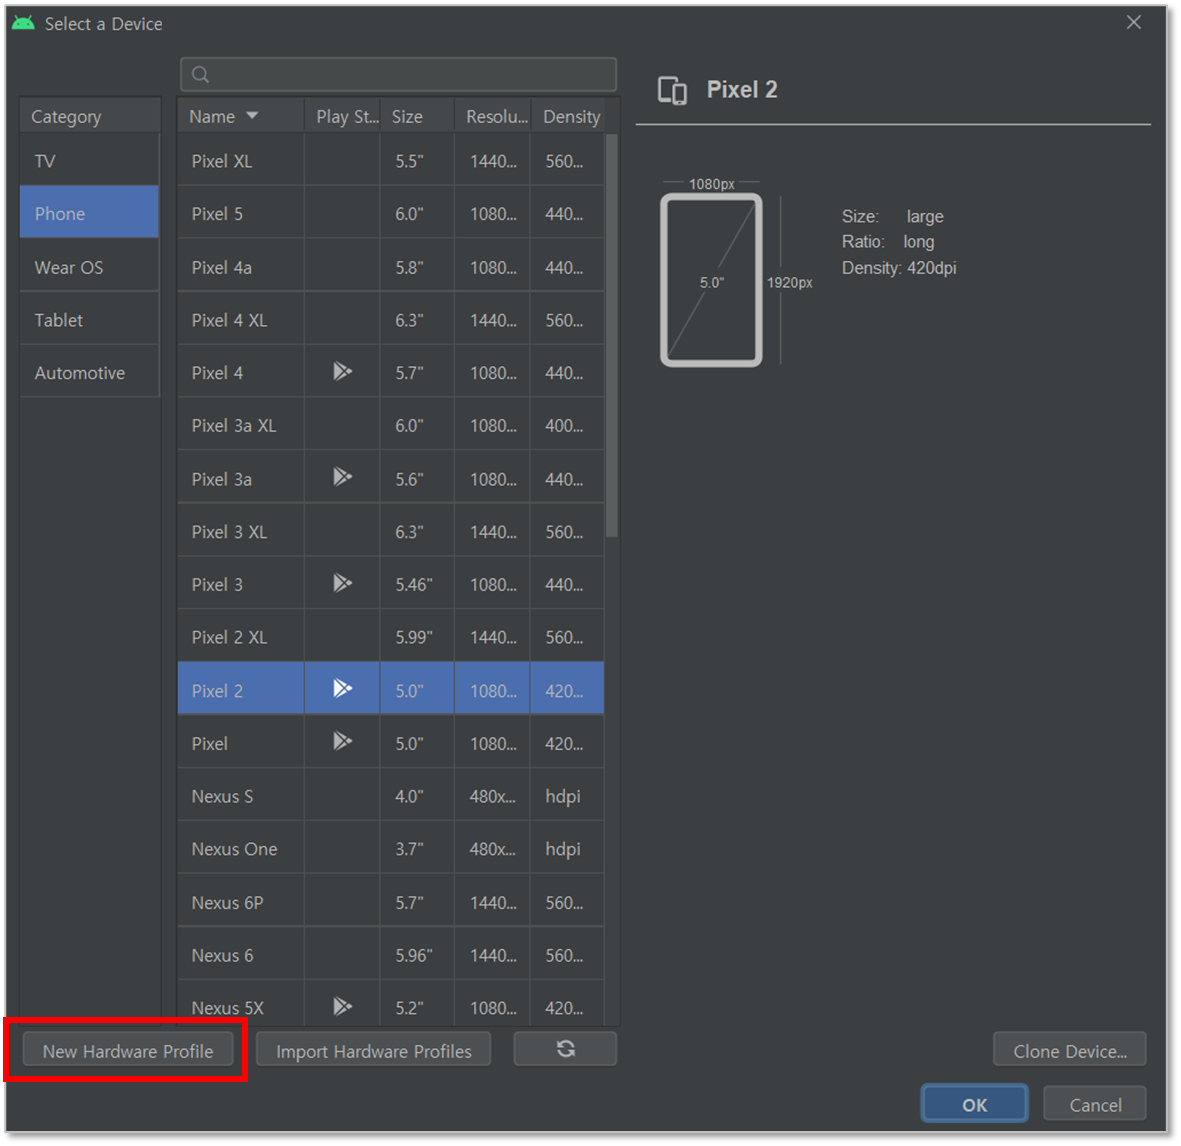Click the Play Store icon for Nexus 5X
Image resolution: width=1181 pixels, height=1146 pixels.
pos(343,1007)
